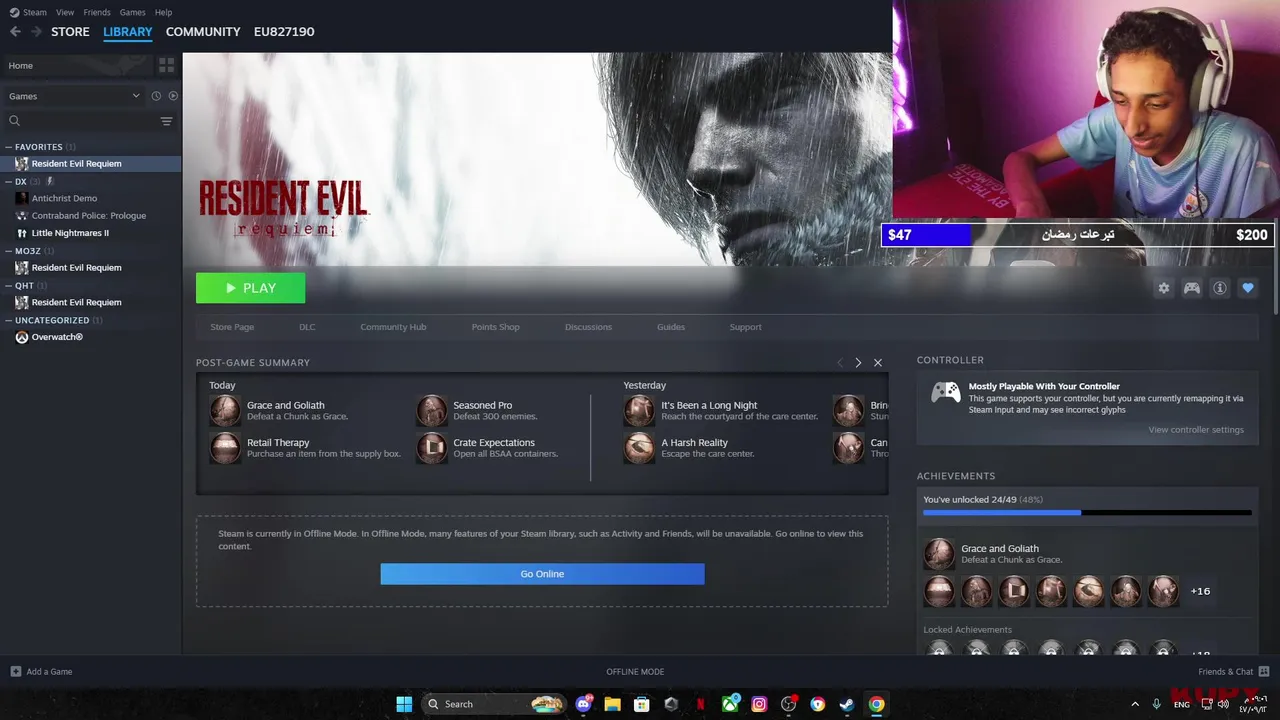This screenshot has height=720, width=1280.
Task: Open game info icon
Action: click(1220, 288)
